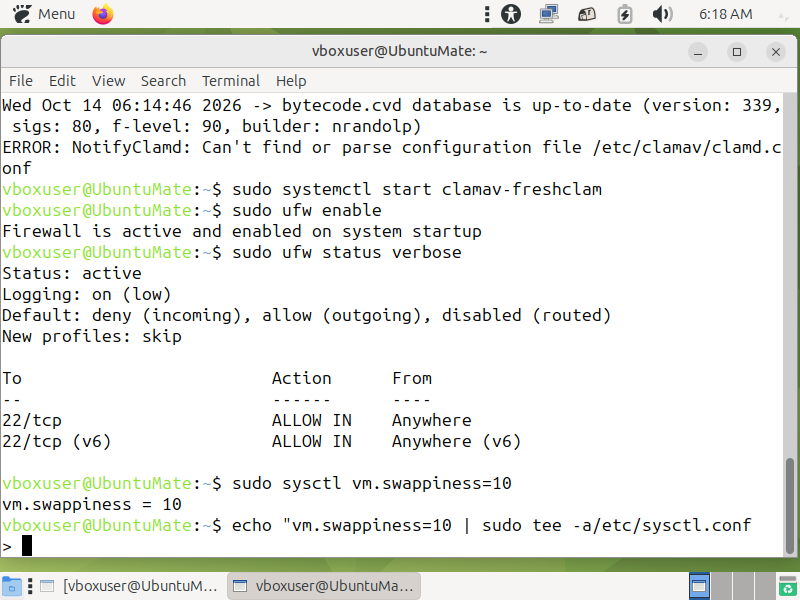Click the 'Action' column header text
The image size is (800, 600).
(302, 378)
